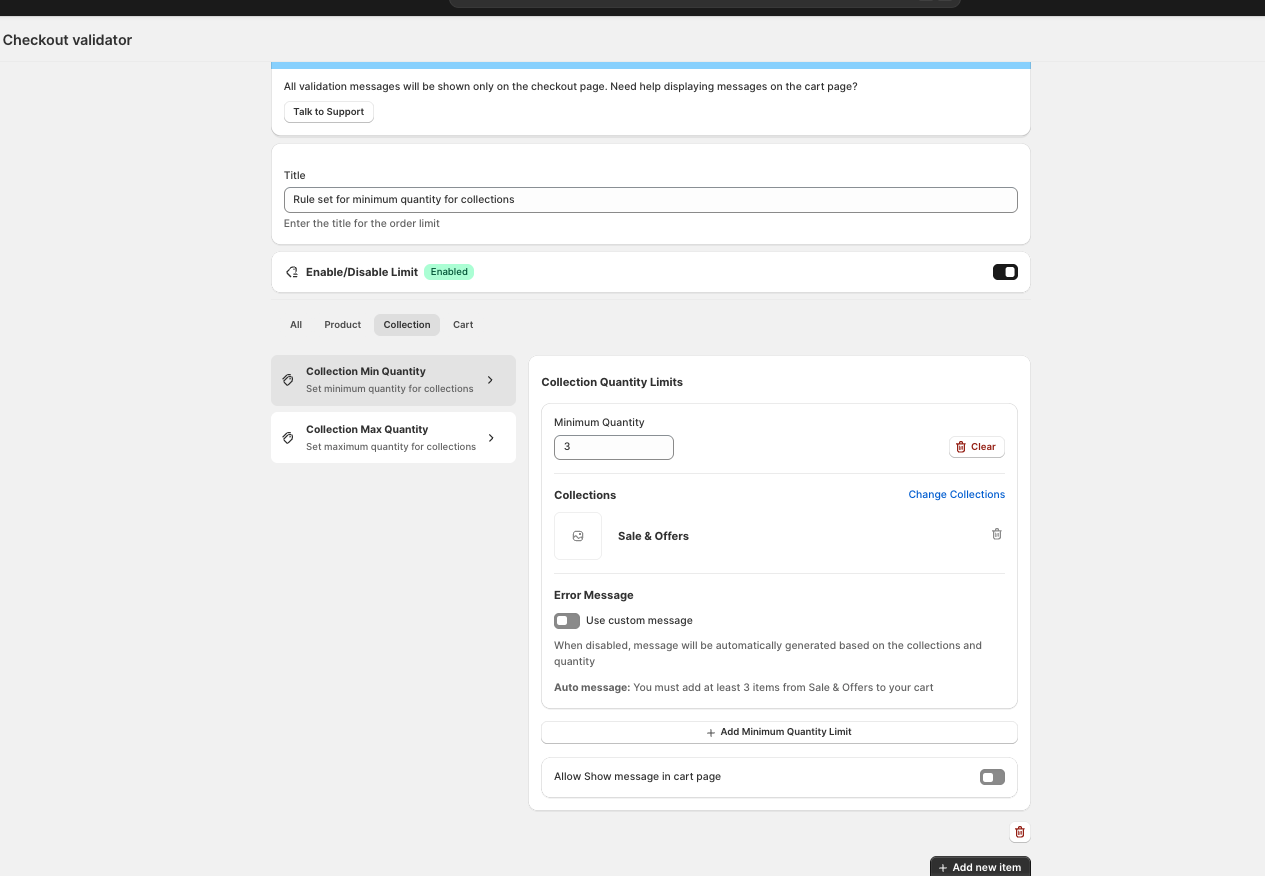
Task: Open the Change Collections link
Action: click(956, 494)
